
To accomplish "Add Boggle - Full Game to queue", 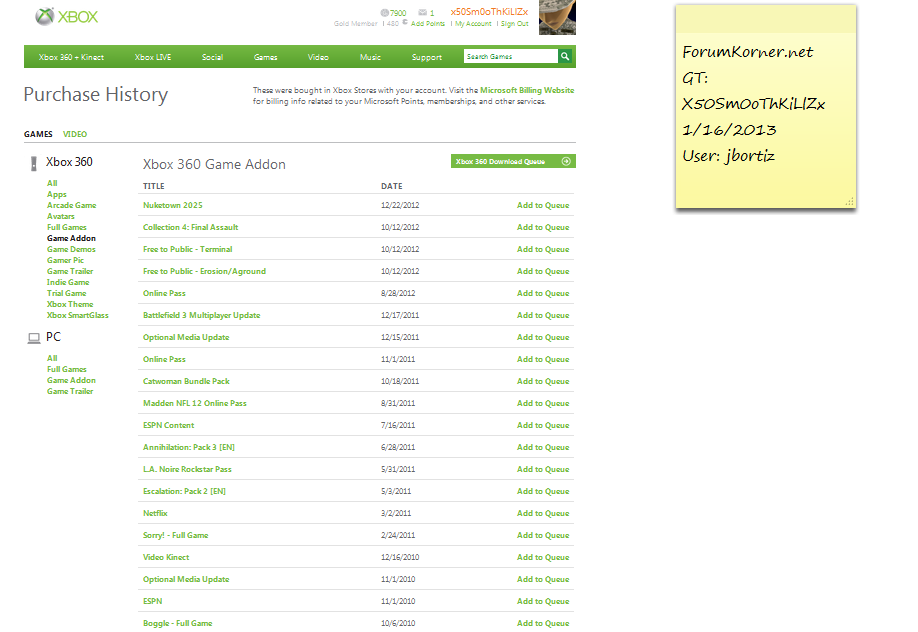I will coord(543,623).
